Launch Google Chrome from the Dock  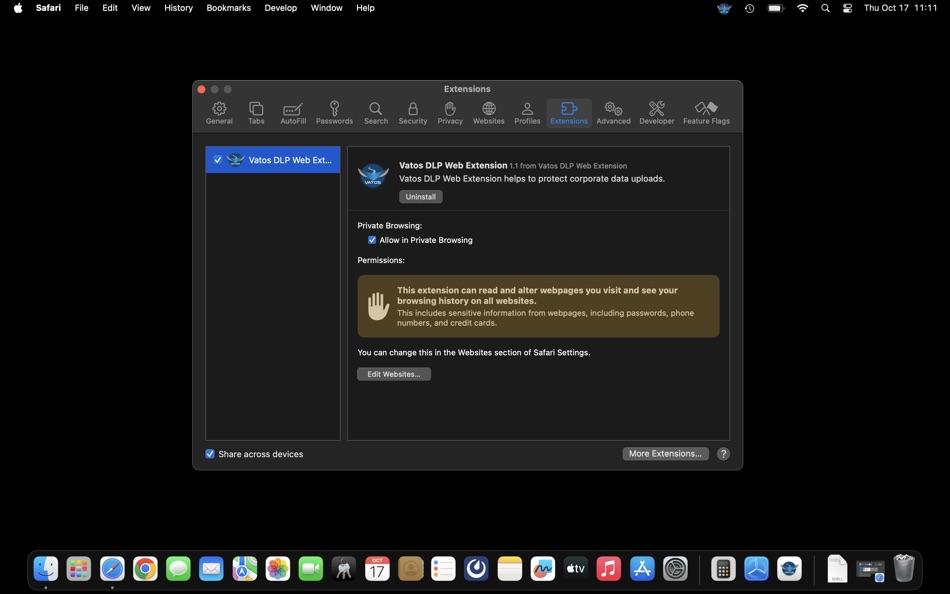click(145, 569)
